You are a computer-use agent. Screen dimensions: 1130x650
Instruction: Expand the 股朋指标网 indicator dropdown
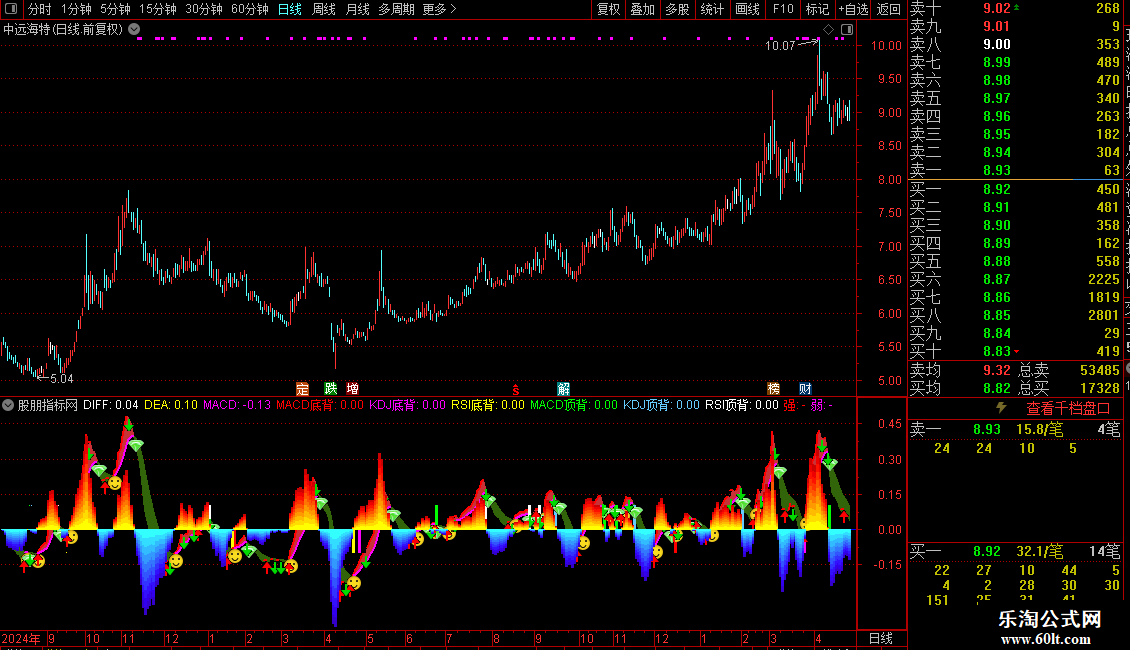8,405
